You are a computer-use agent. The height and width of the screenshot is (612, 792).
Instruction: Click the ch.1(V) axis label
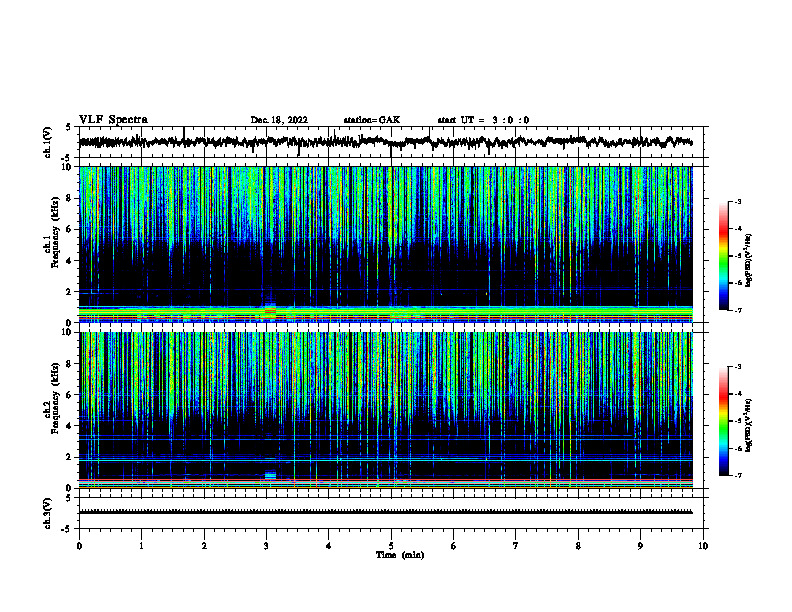[x=47, y=142]
